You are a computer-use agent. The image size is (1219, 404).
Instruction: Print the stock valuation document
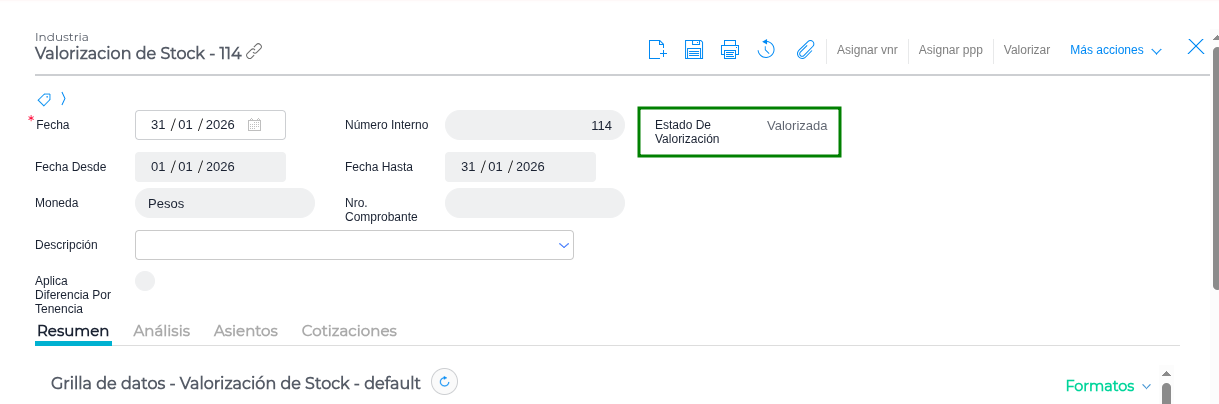[730, 50]
